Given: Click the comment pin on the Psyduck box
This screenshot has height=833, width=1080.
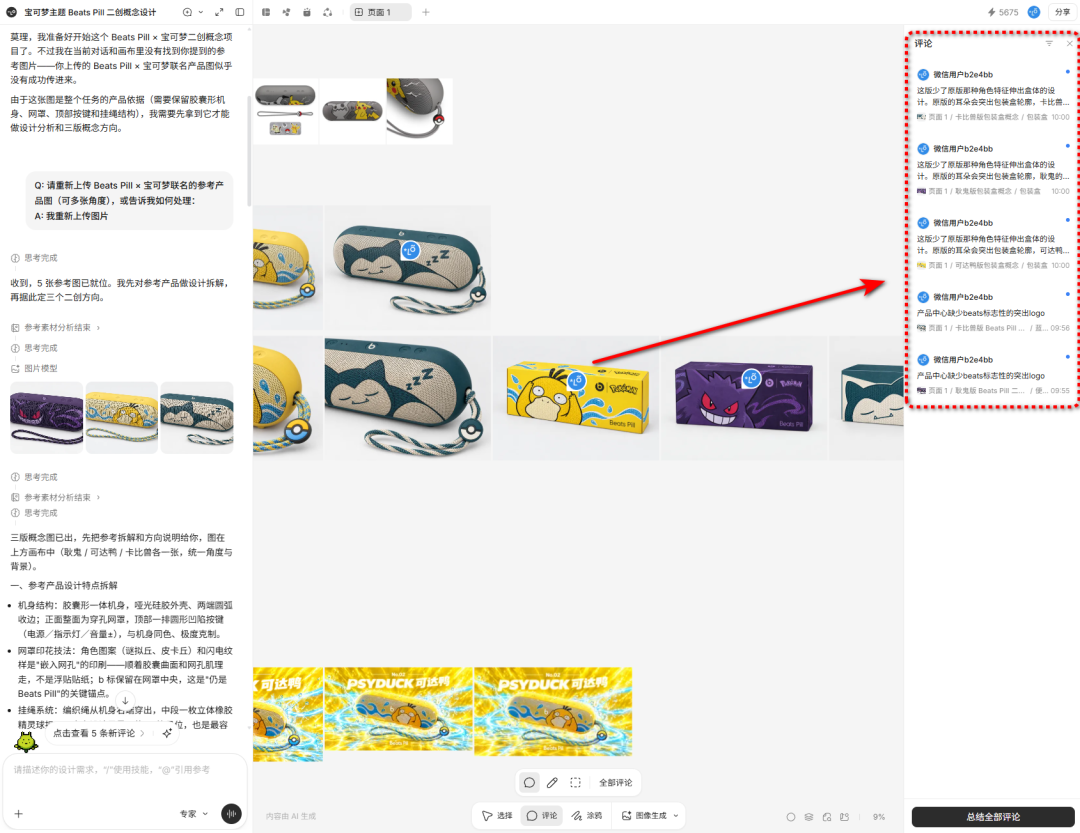Looking at the screenshot, I should [x=576, y=380].
